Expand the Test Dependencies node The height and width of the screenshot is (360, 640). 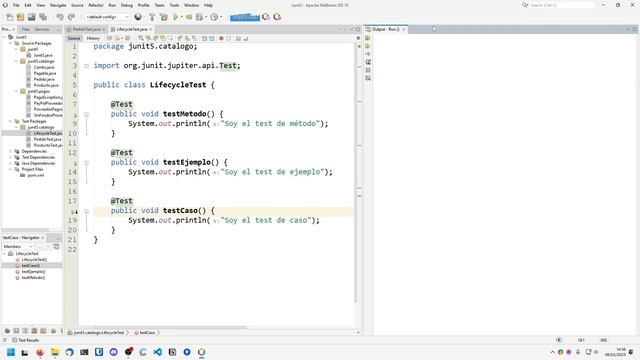tap(11, 157)
